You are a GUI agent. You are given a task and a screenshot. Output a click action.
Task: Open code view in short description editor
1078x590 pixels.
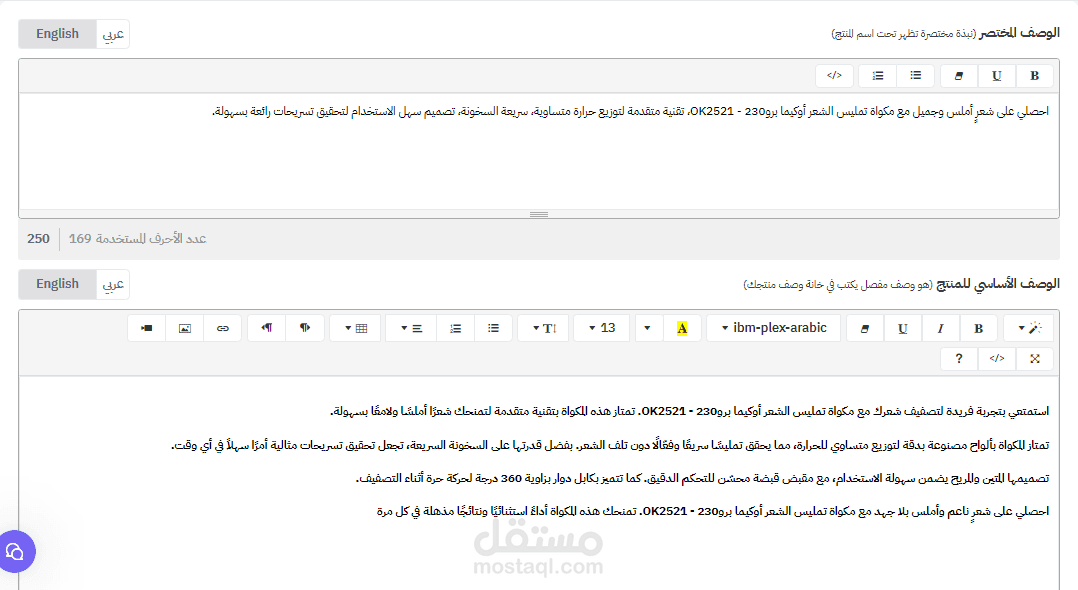(x=834, y=76)
